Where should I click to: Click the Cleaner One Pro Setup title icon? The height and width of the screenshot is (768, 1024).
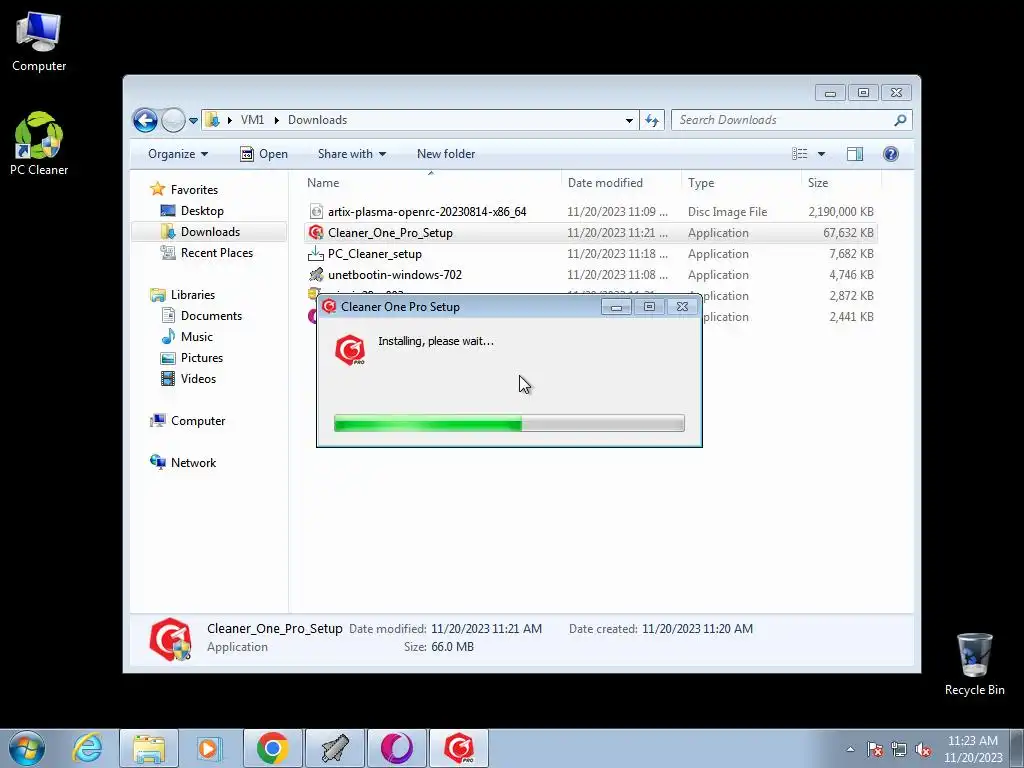coord(329,306)
